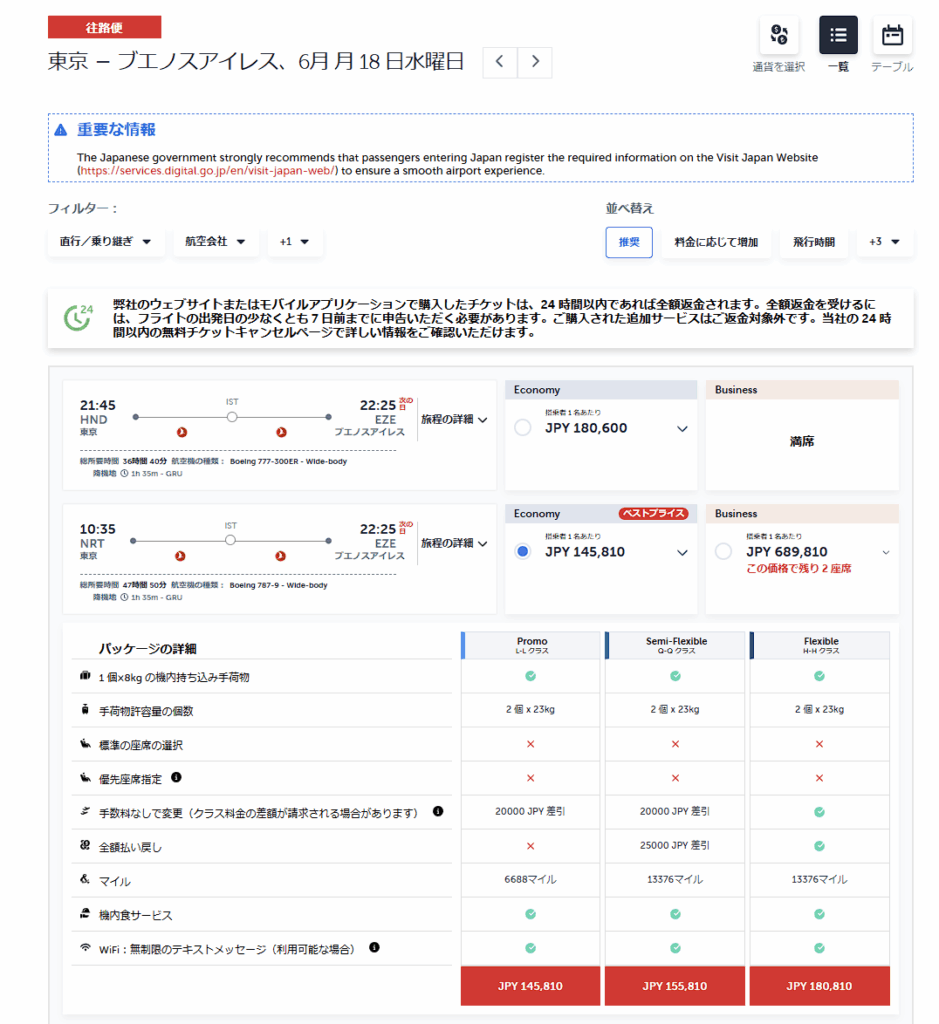Expand 旅程の詳細 for the 21:45 flight
This screenshot has height=1024, width=939.
pyautogui.click(x=454, y=420)
